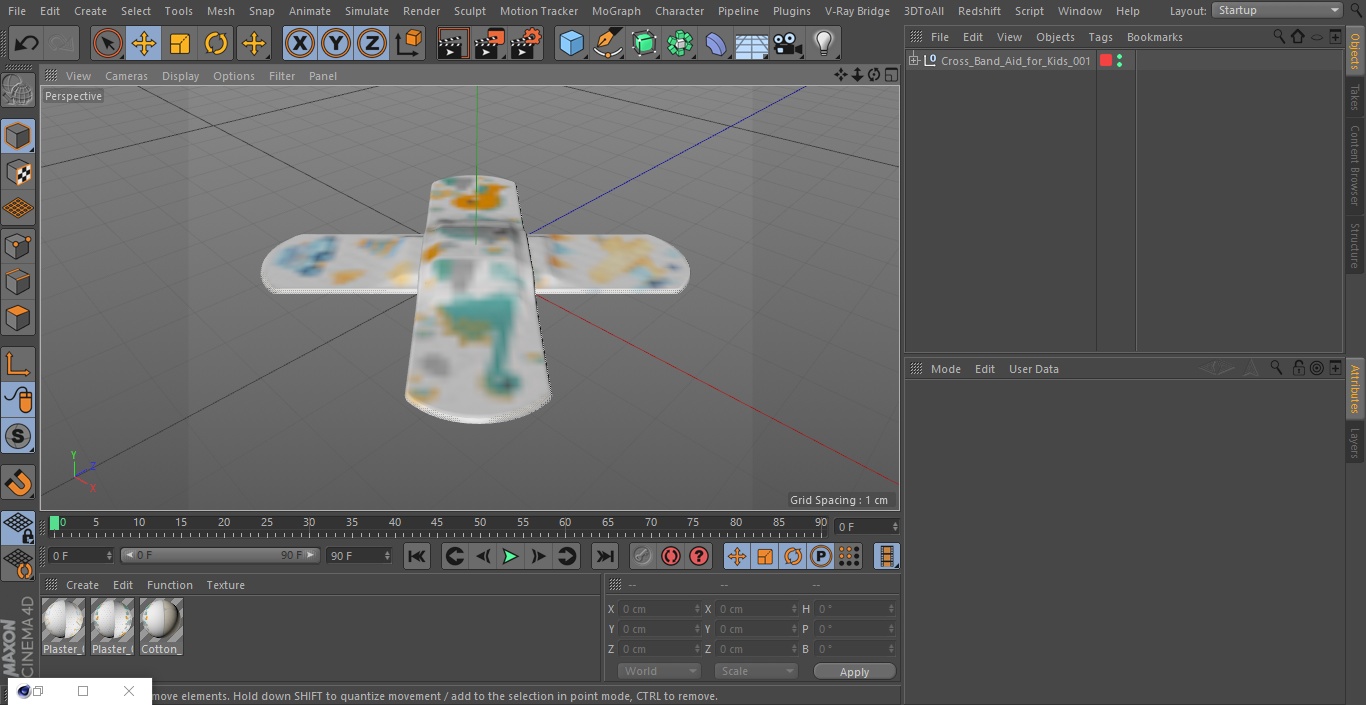Switch to Edges mode
This screenshot has height=705, width=1366.
pyautogui.click(x=18, y=281)
